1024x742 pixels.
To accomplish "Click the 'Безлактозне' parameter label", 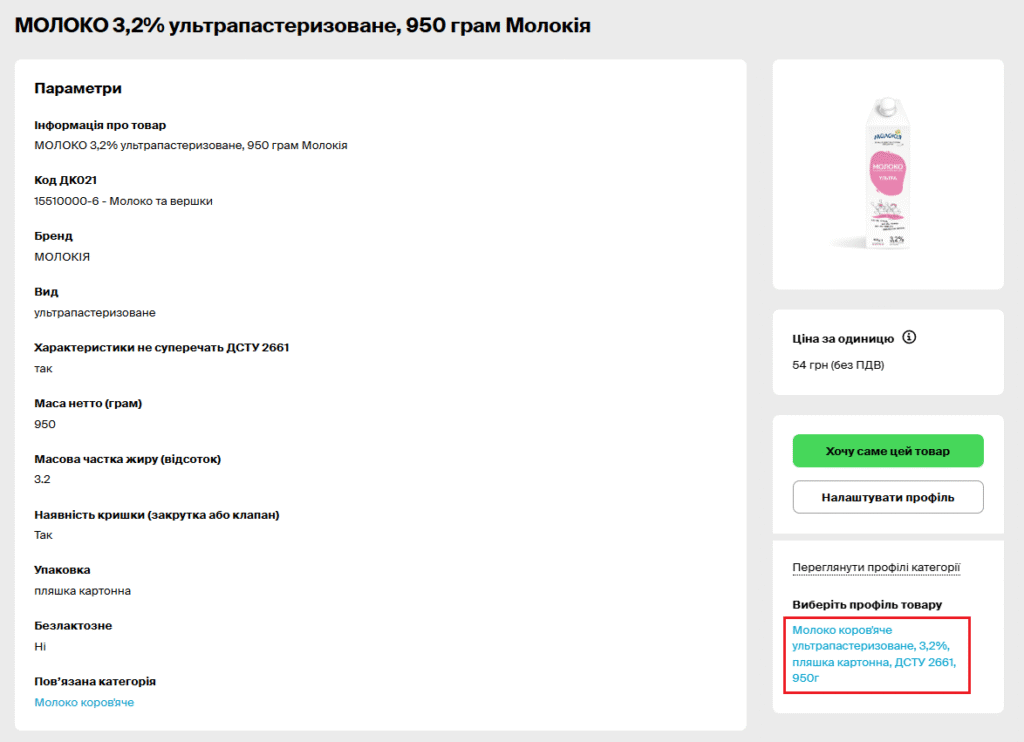I will 73,626.
